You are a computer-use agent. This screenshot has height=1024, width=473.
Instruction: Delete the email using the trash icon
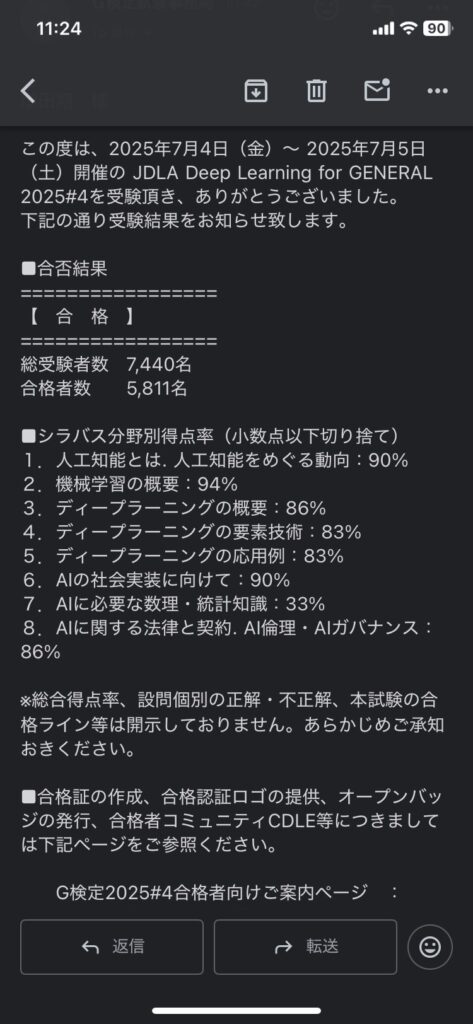point(316,91)
